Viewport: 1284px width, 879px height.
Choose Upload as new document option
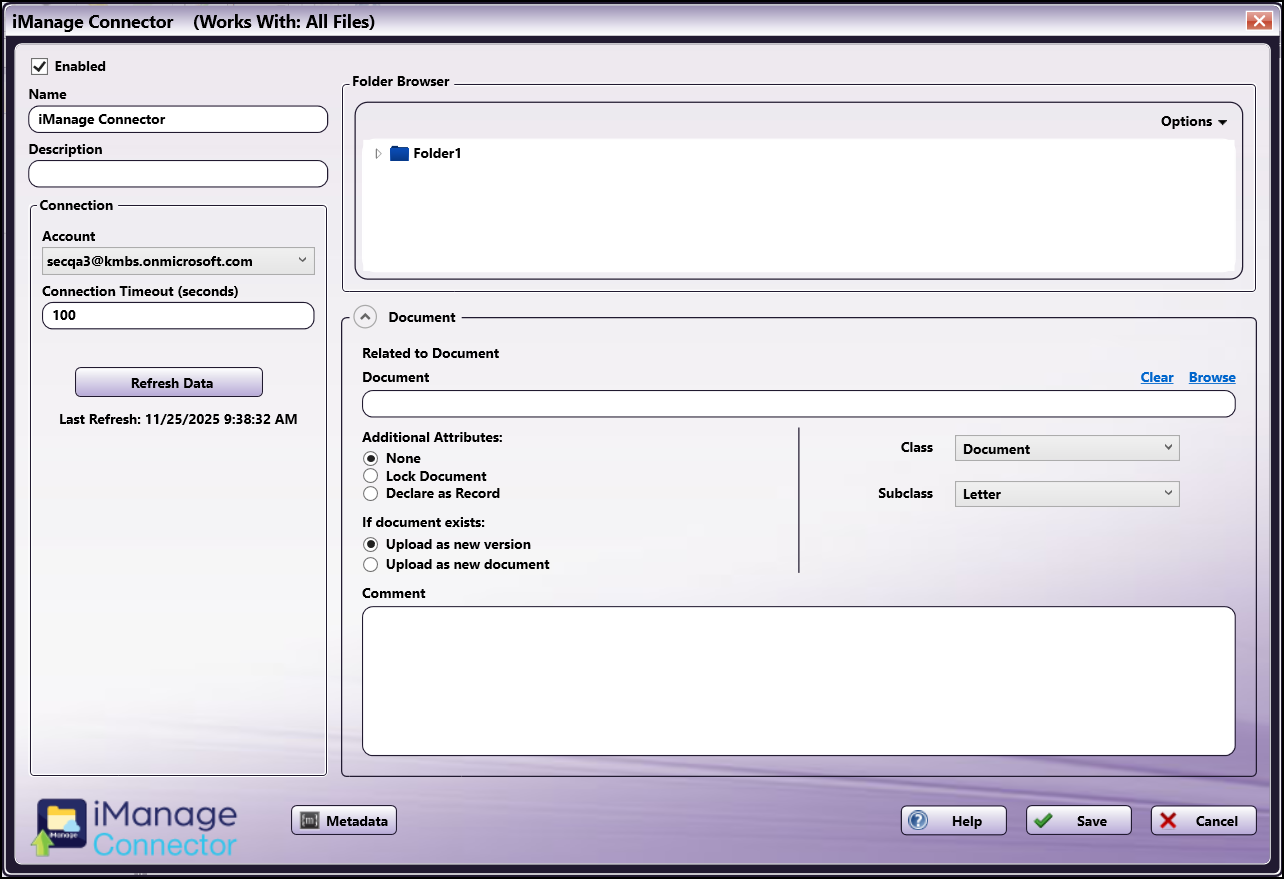pos(370,564)
